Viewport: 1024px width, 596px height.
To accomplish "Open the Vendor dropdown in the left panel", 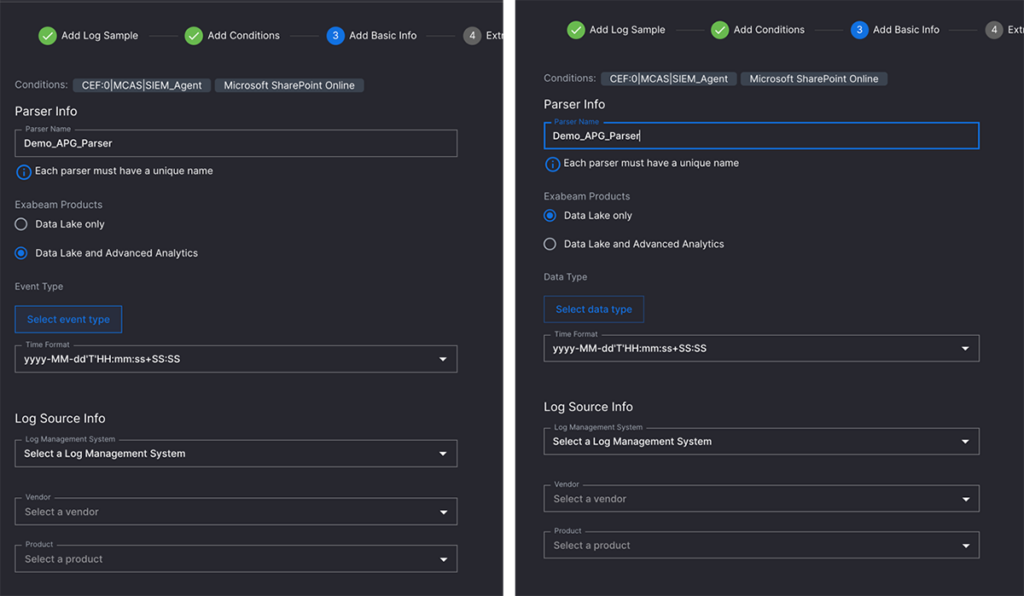I will (x=236, y=512).
